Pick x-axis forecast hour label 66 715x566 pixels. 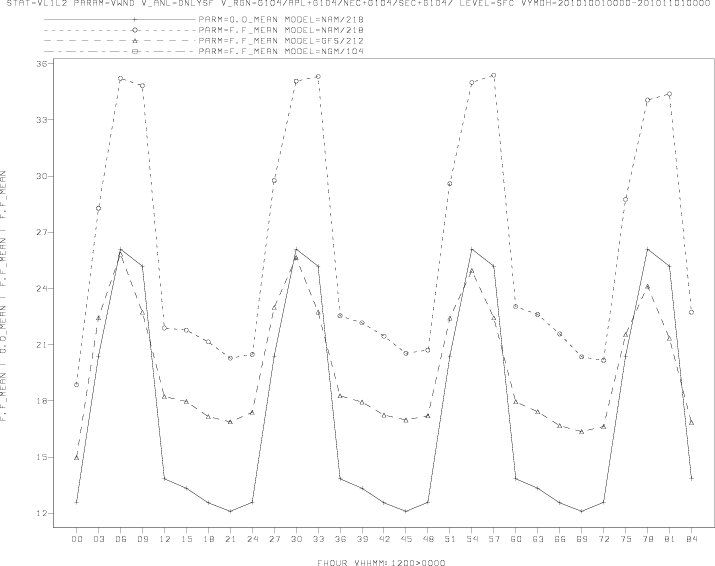(x=560, y=539)
